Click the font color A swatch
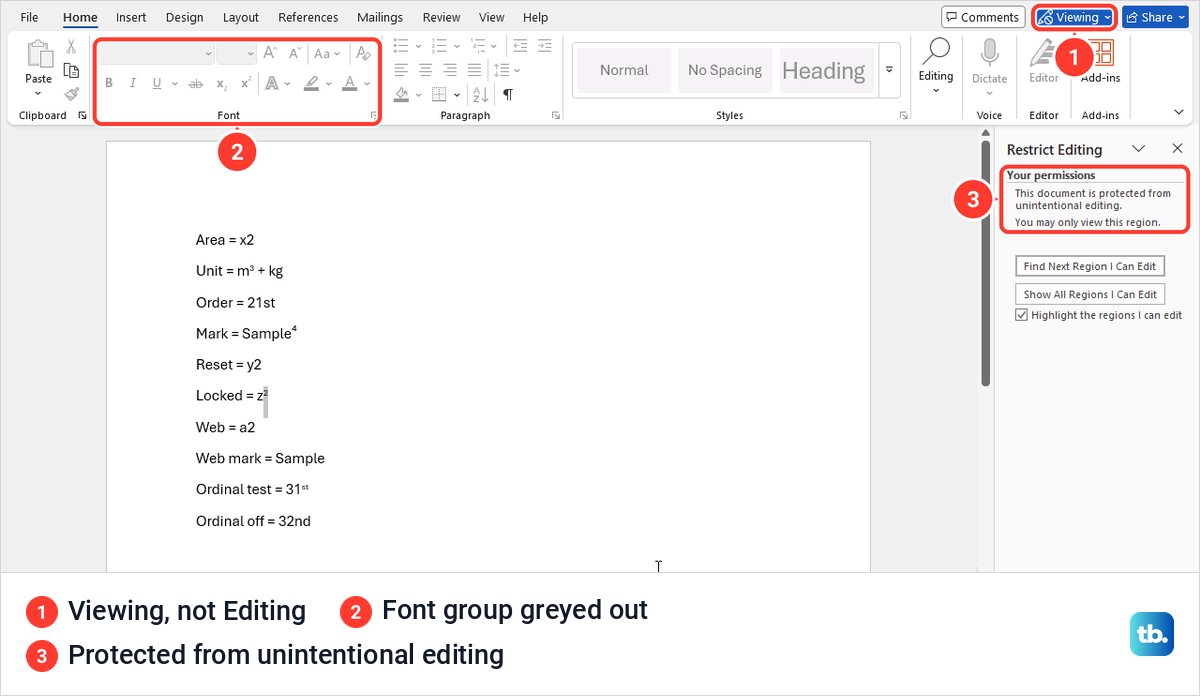1200x696 pixels. point(349,84)
